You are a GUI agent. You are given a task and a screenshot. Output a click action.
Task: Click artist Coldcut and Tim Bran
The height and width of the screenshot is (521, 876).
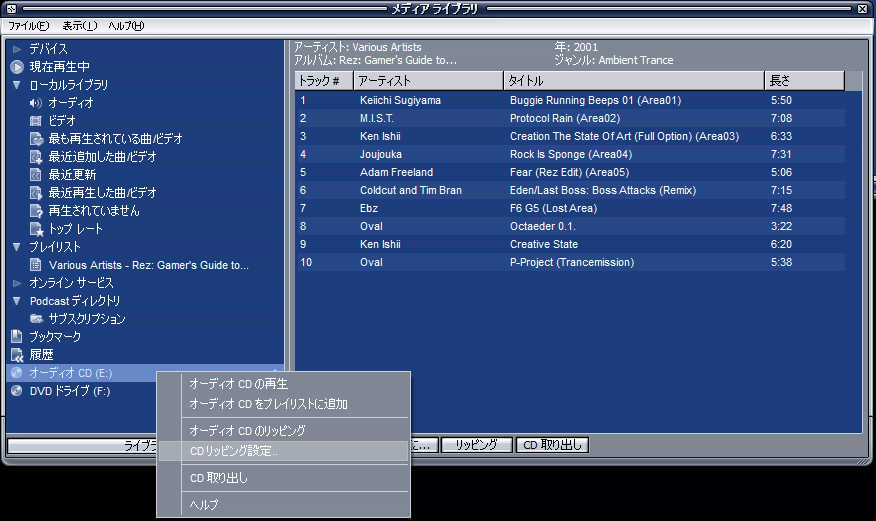click(411, 190)
